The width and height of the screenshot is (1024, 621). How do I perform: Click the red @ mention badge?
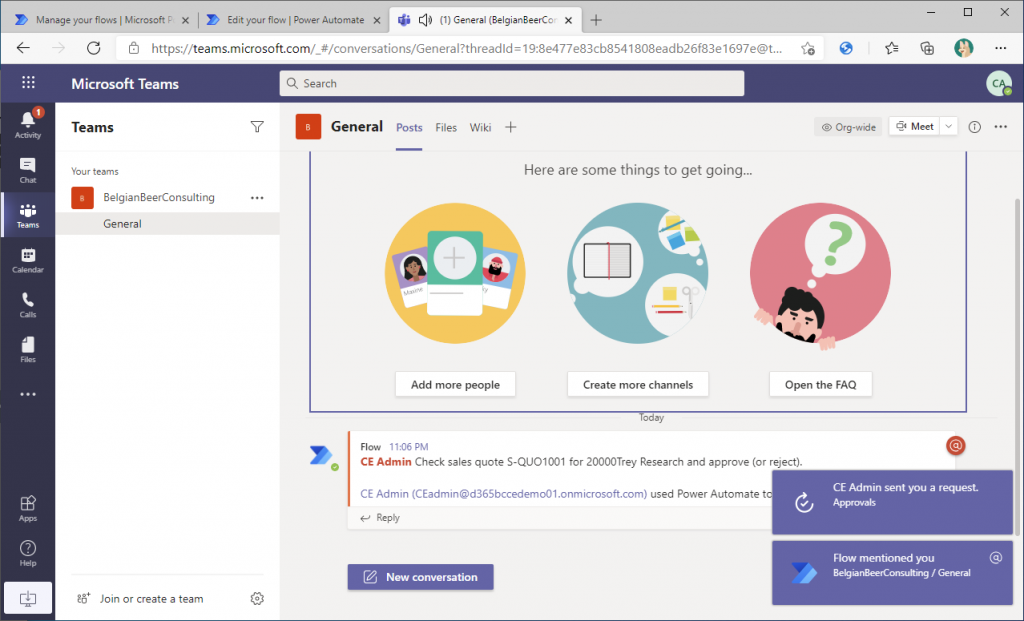(x=955, y=445)
